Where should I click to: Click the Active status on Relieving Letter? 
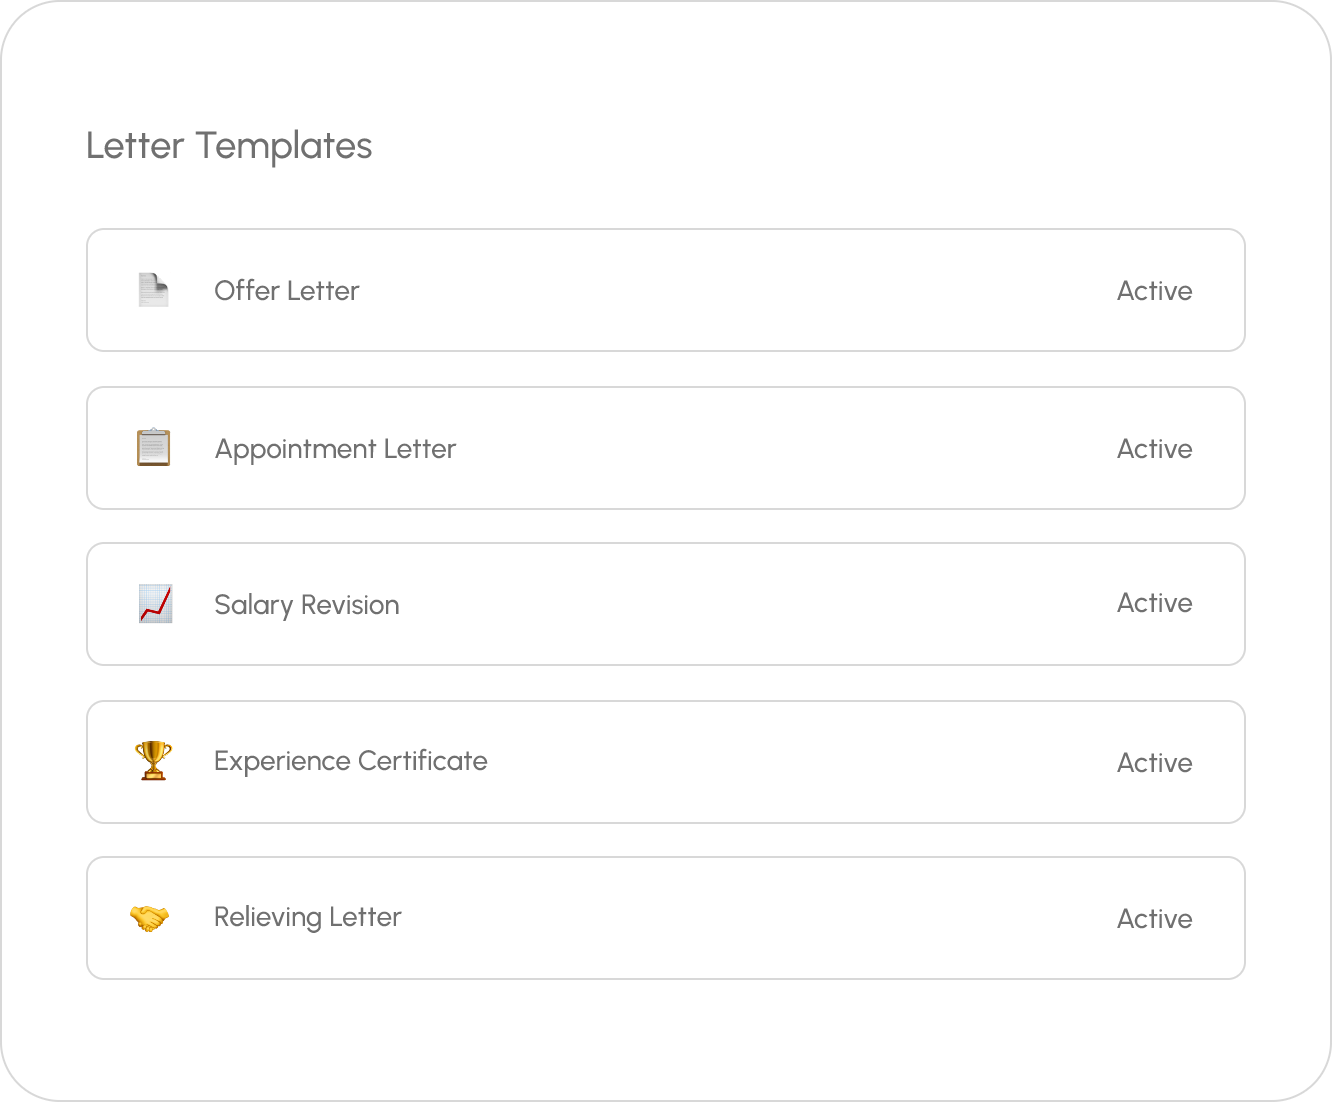(1154, 919)
